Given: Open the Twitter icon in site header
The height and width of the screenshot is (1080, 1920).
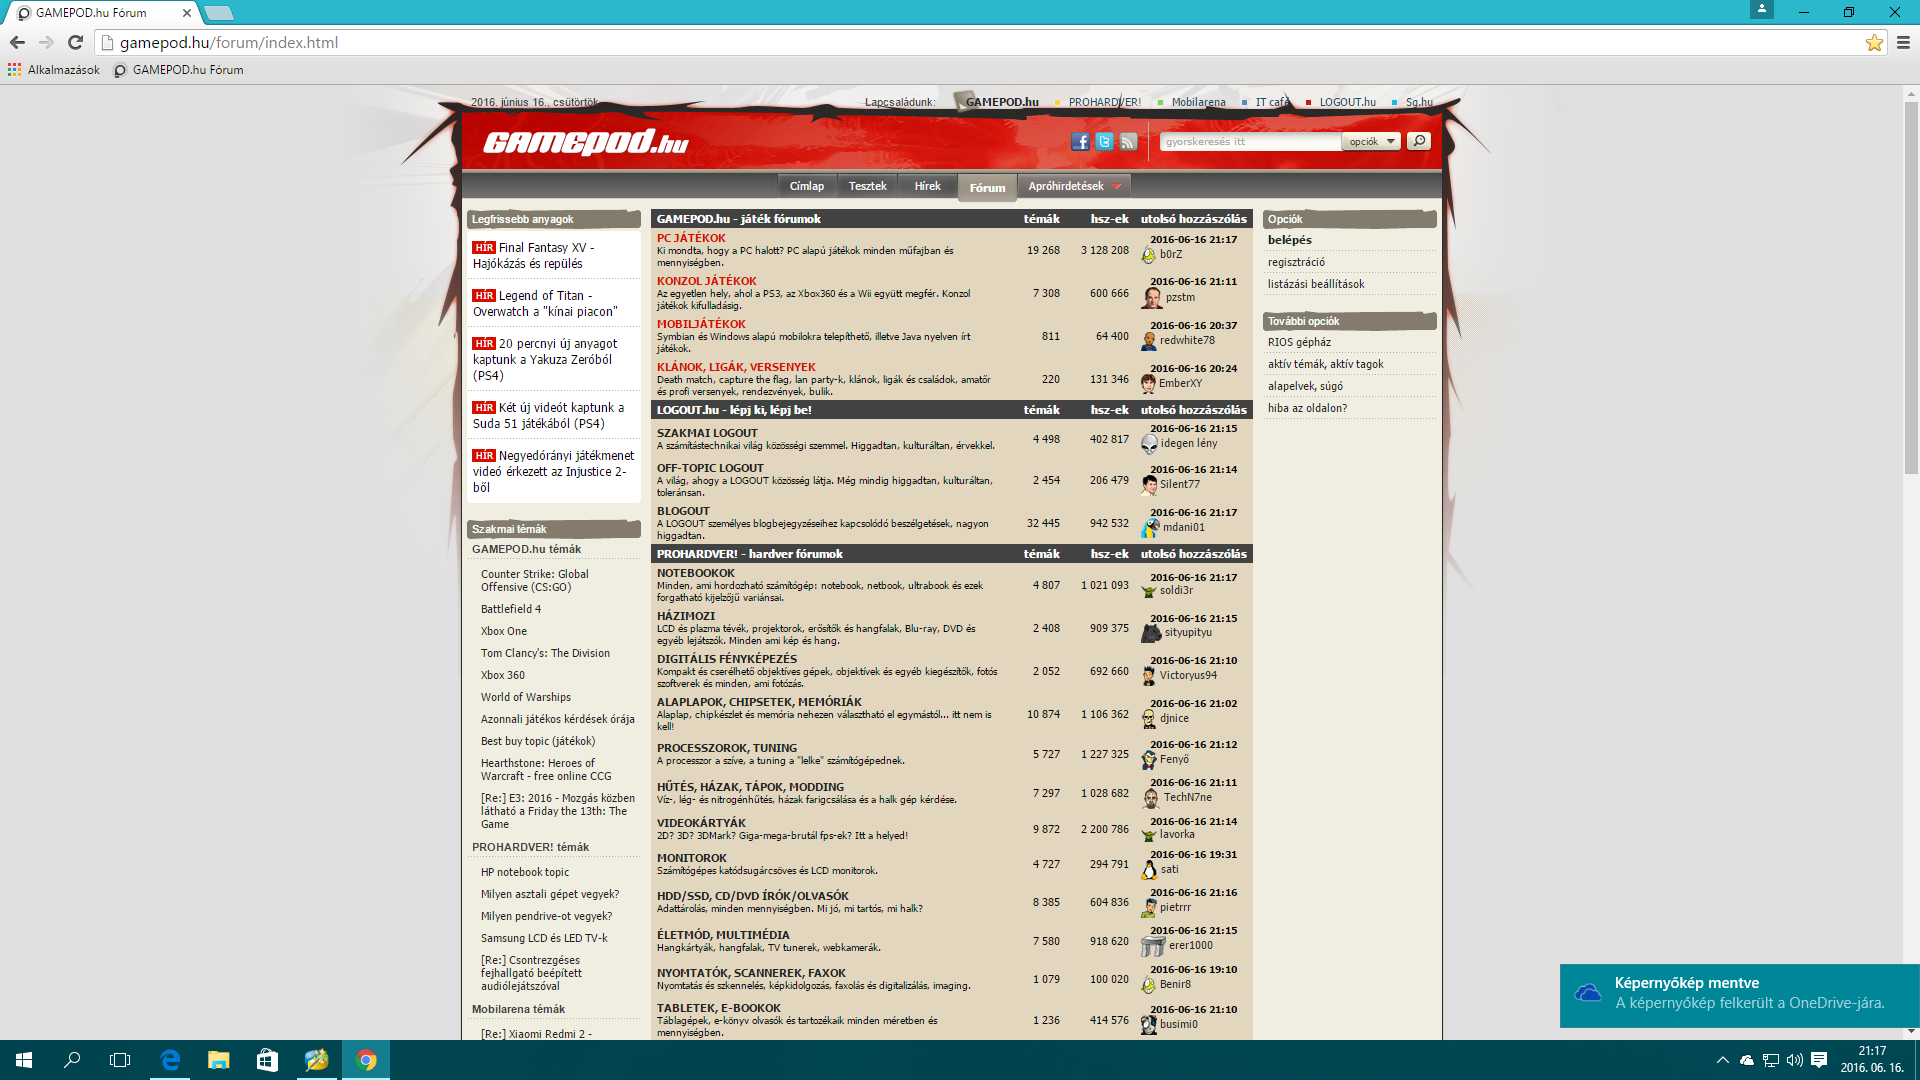Looking at the screenshot, I should (x=1104, y=141).
